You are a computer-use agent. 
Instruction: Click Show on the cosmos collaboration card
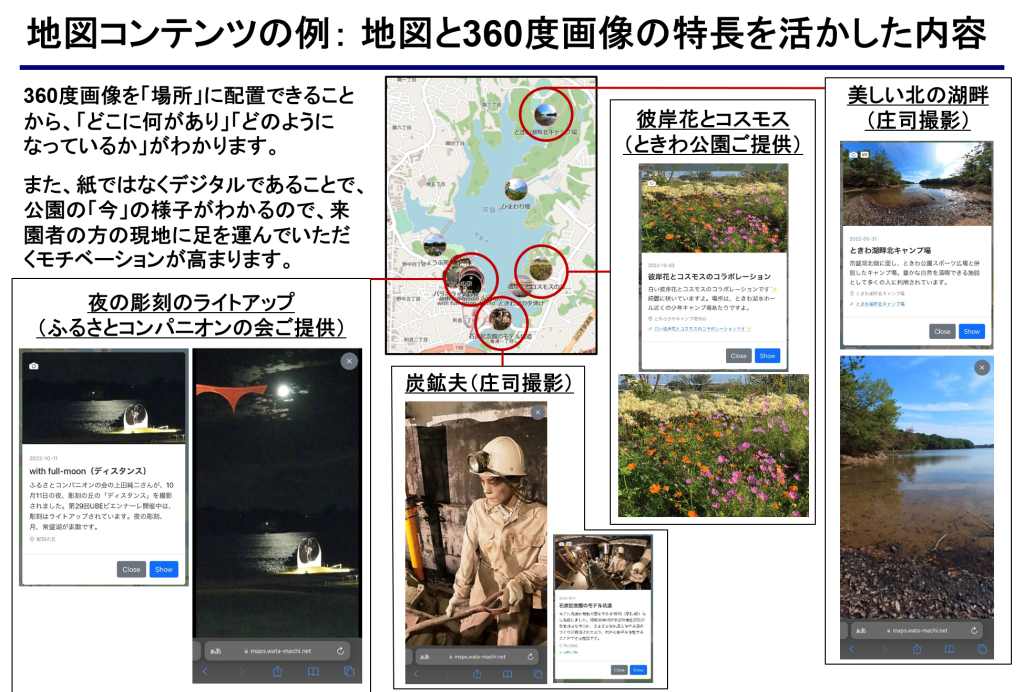tap(767, 355)
